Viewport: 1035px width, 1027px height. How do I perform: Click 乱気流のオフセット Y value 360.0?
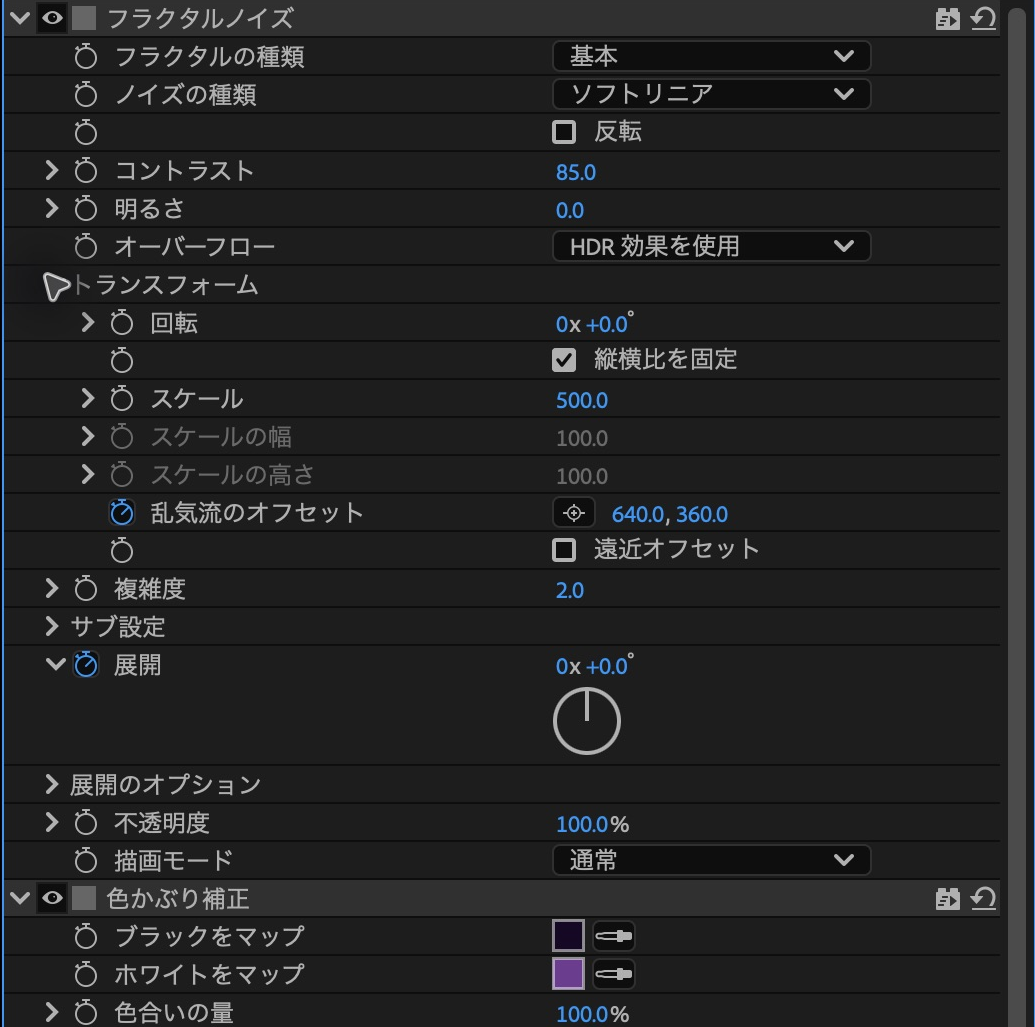point(702,515)
